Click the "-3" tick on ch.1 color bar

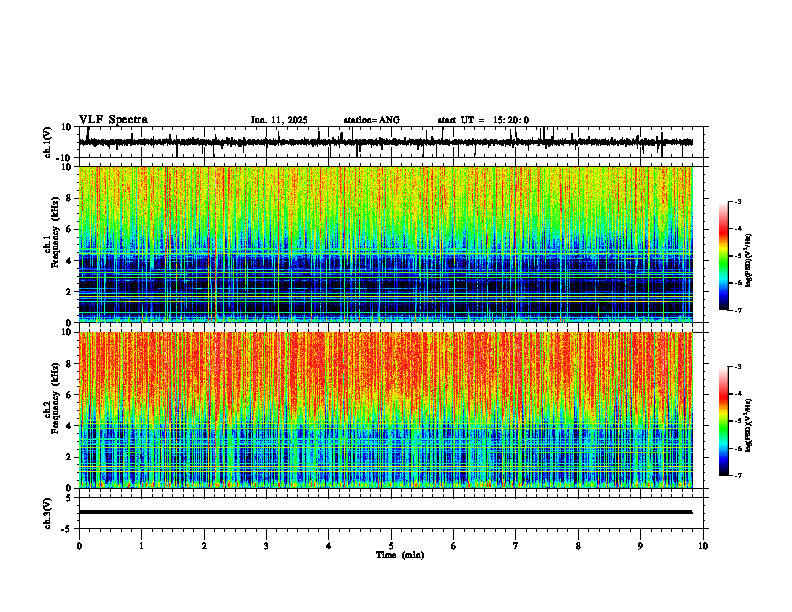tap(737, 201)
